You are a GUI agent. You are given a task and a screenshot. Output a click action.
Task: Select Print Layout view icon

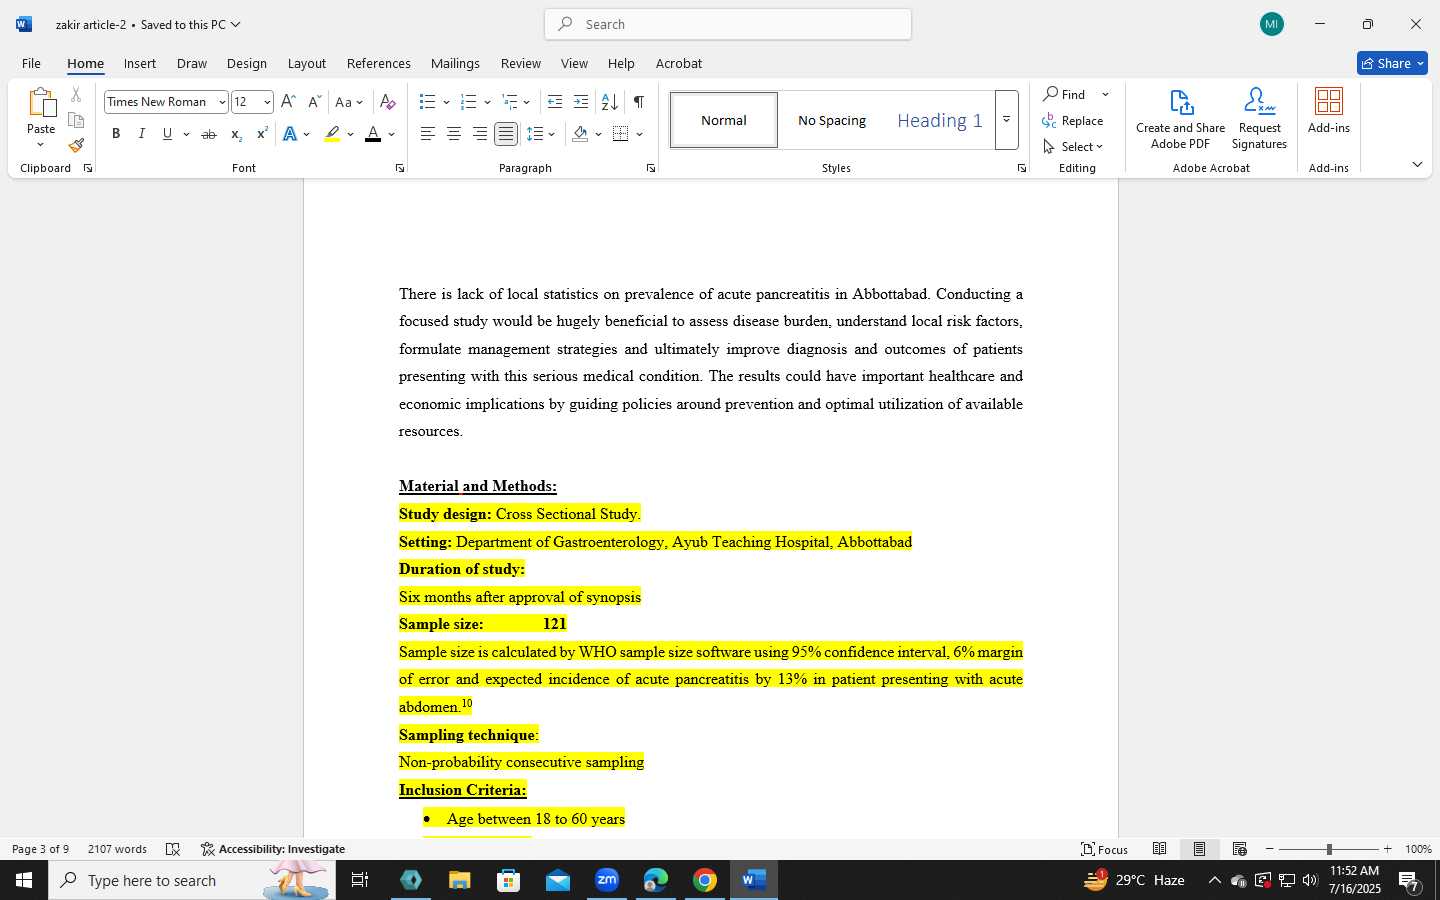[x=1200, y=849]
